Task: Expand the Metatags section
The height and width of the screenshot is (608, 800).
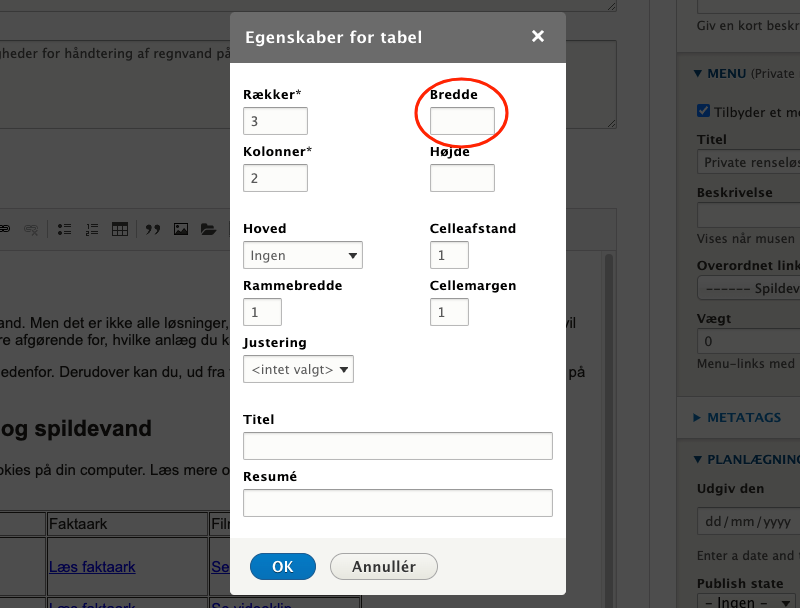Action: pyautogui.click(x=743, y=417)
